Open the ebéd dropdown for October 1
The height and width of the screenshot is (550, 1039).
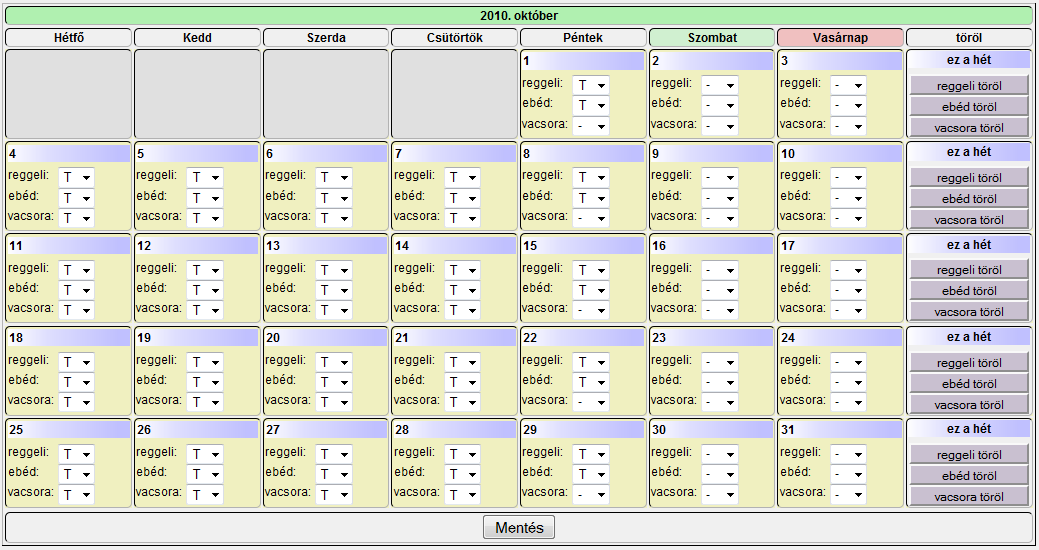click(x=591, y=105)
